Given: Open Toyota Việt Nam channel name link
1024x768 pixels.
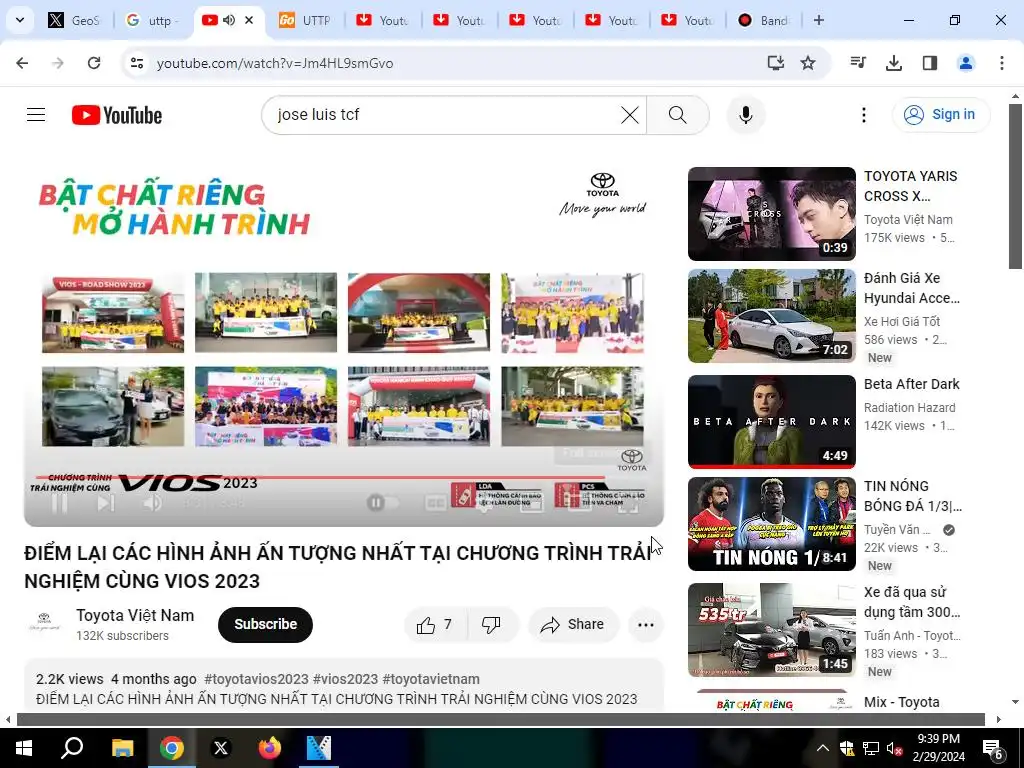Looking at the screenshot, I should (x=135, y=615).
